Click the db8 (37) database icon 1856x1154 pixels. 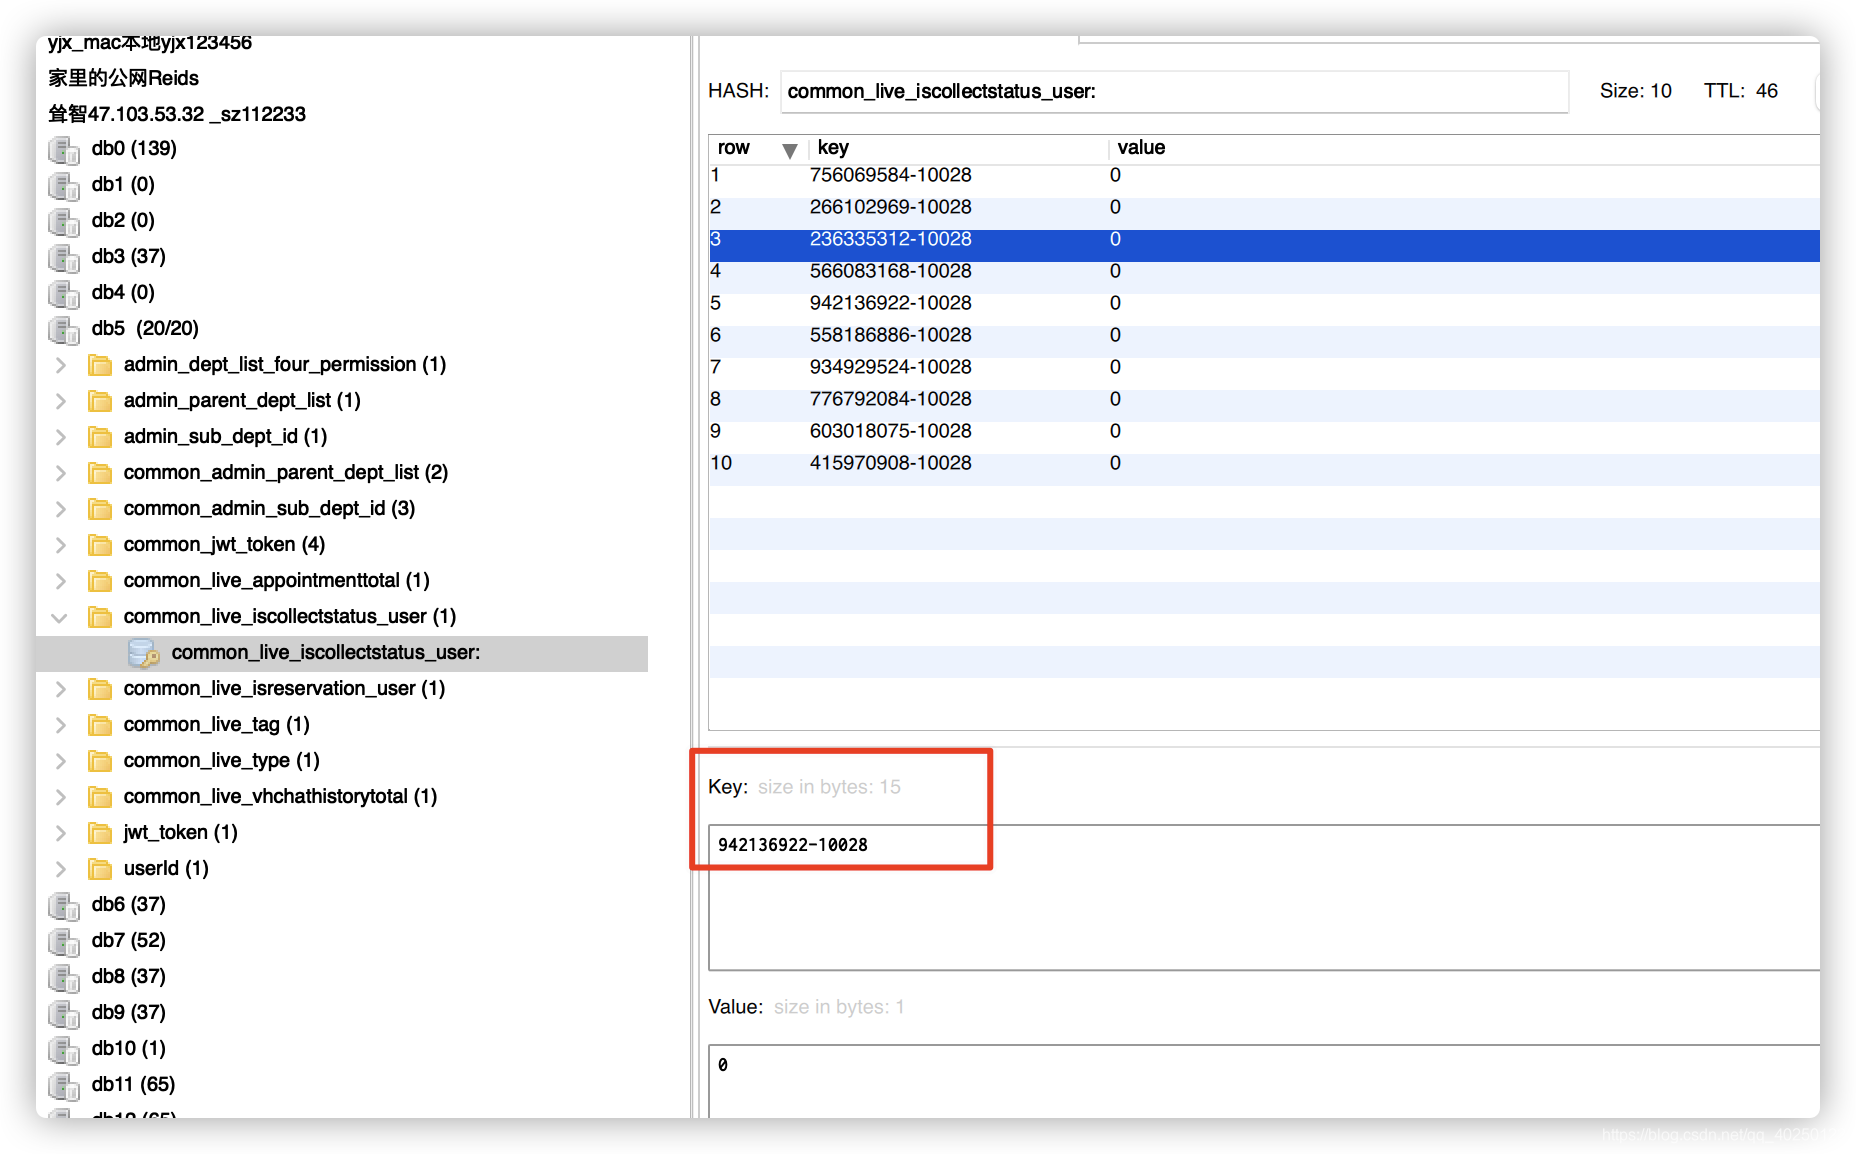[64, 978]
